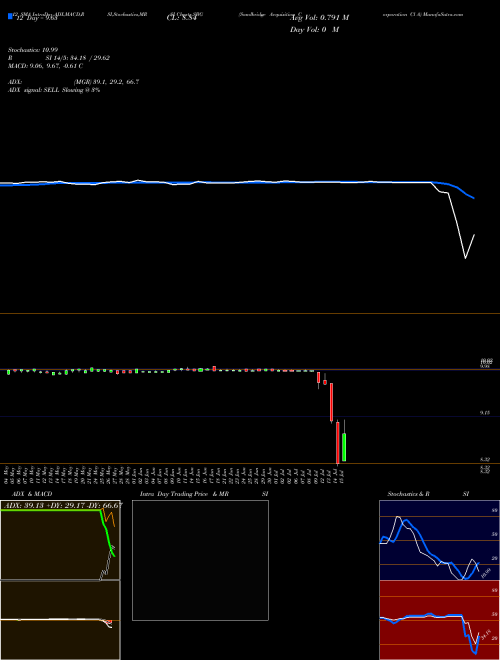This screenshot has width=500, height=660.
Task: Click the 'Intra Day Trading Price & MRSI' title
Action: tap(204, 494)
